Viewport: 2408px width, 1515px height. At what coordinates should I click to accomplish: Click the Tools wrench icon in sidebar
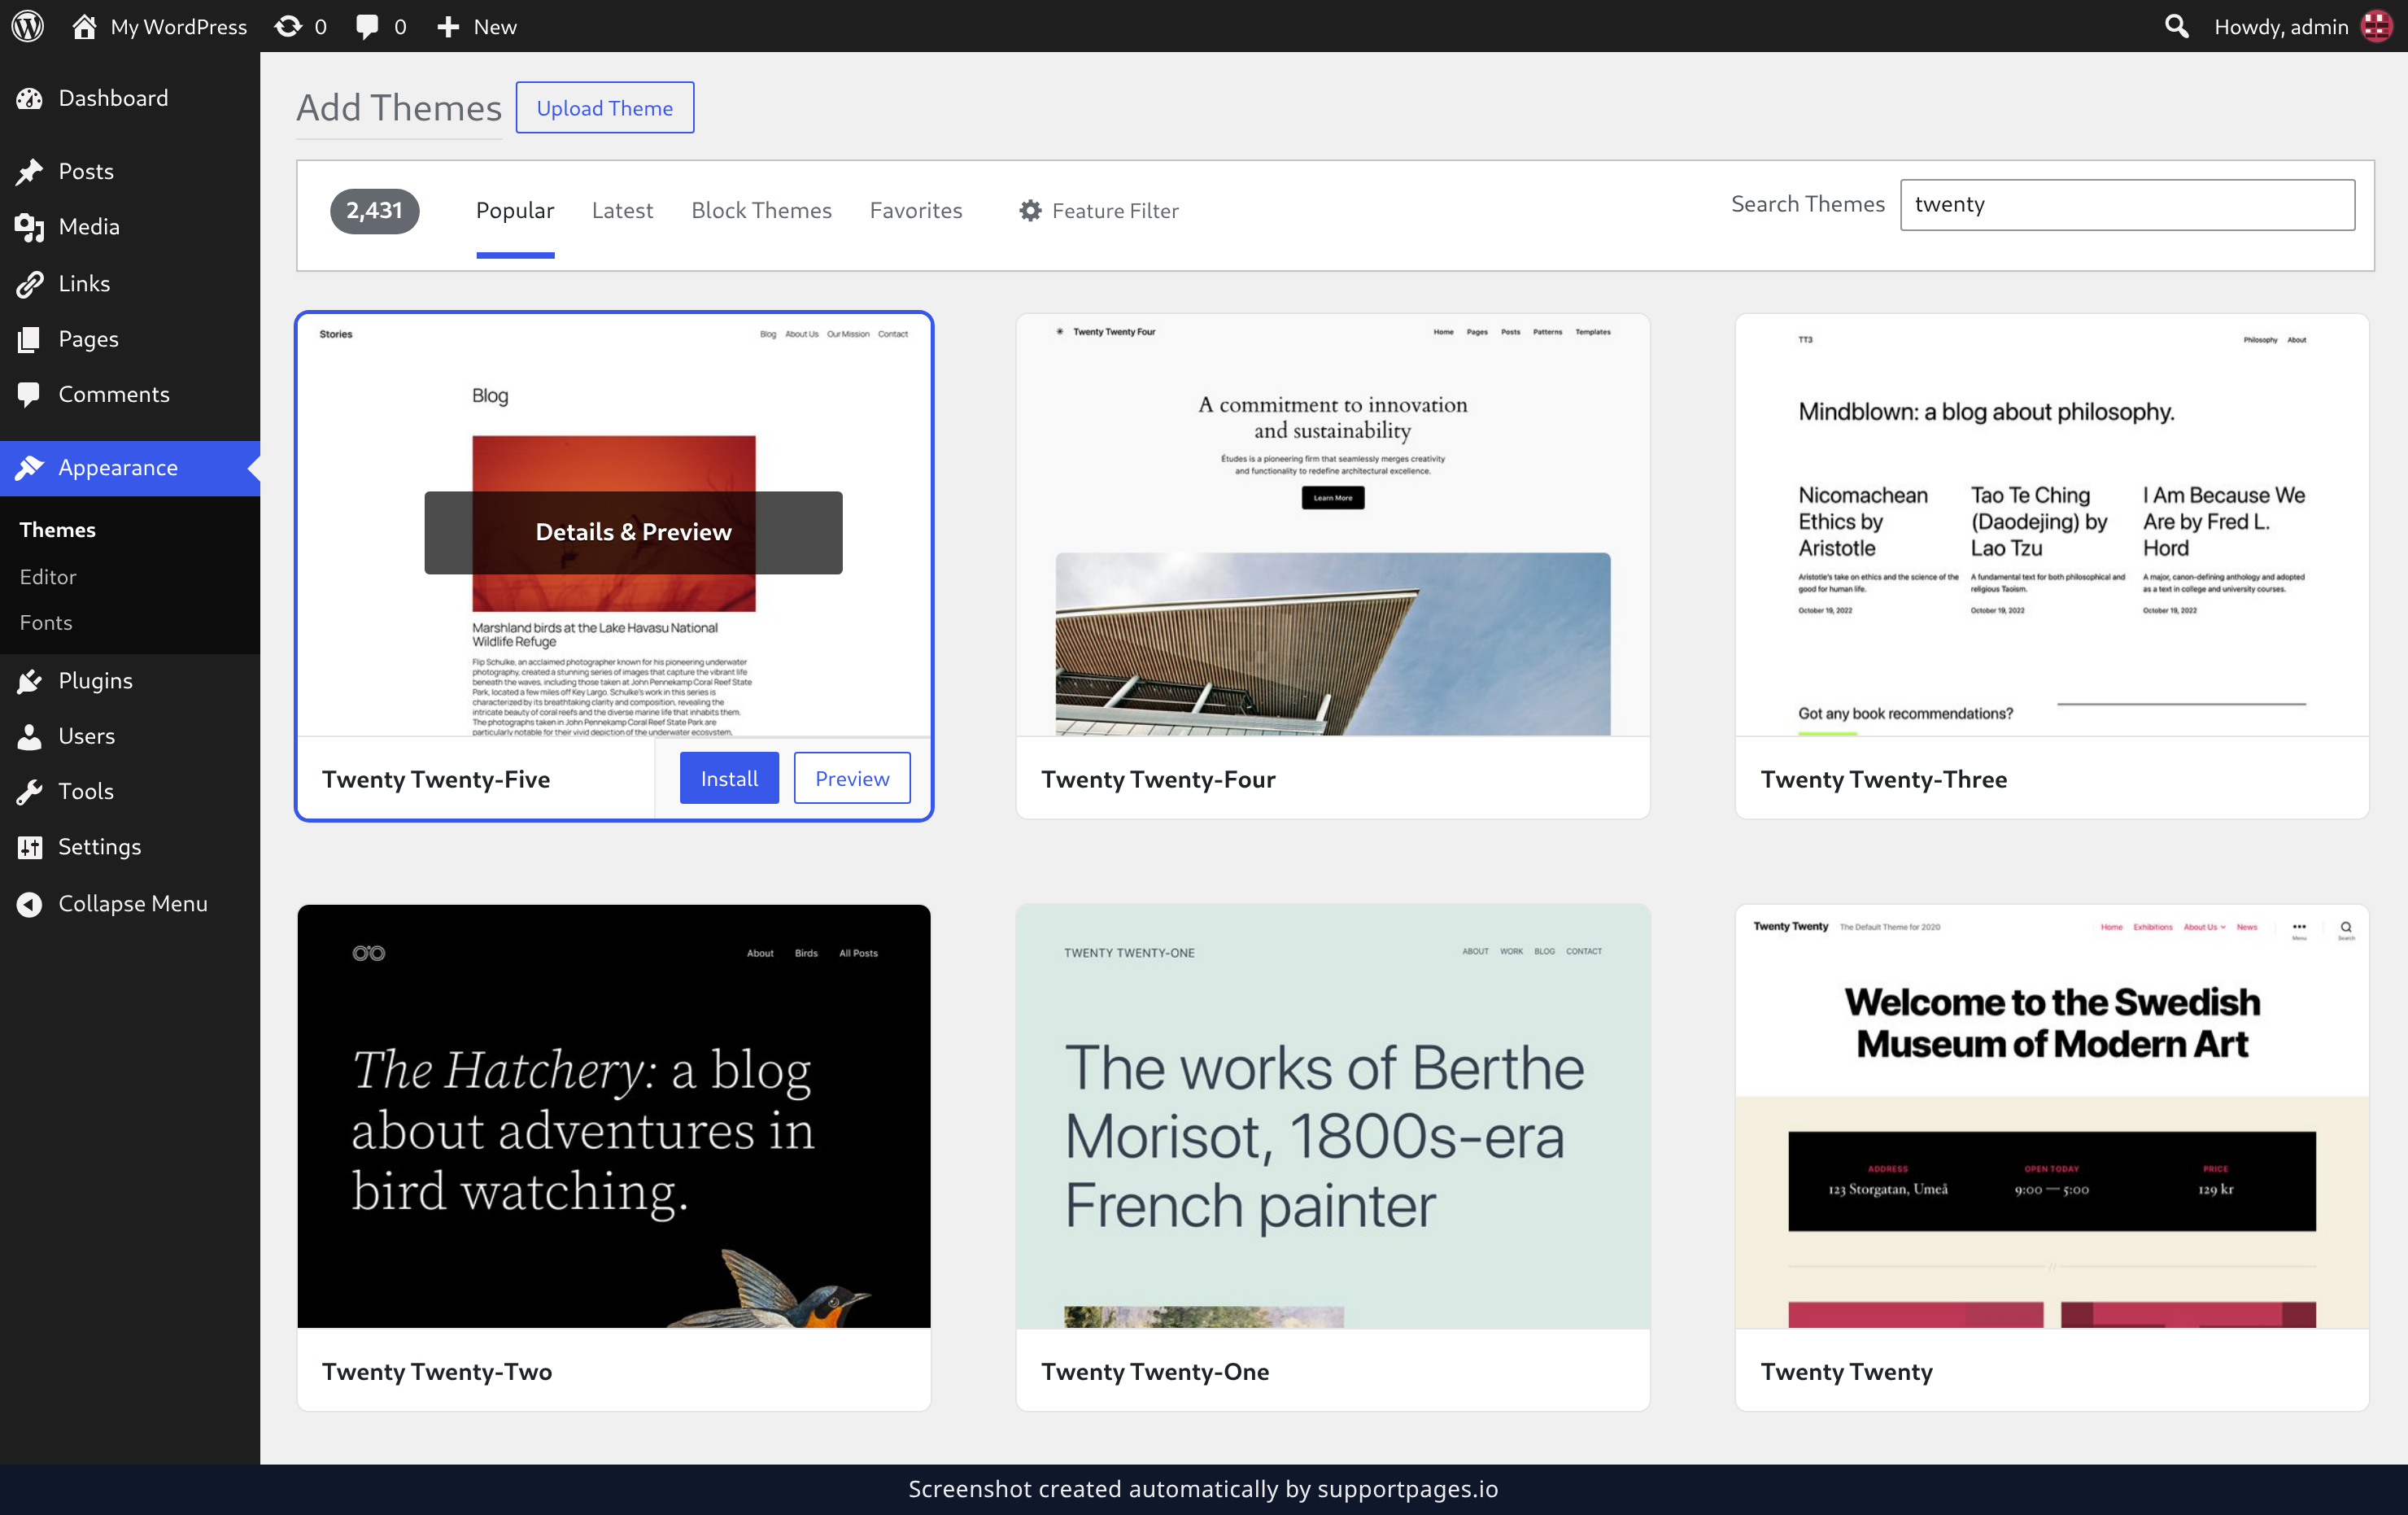click(x=30, y=792)
